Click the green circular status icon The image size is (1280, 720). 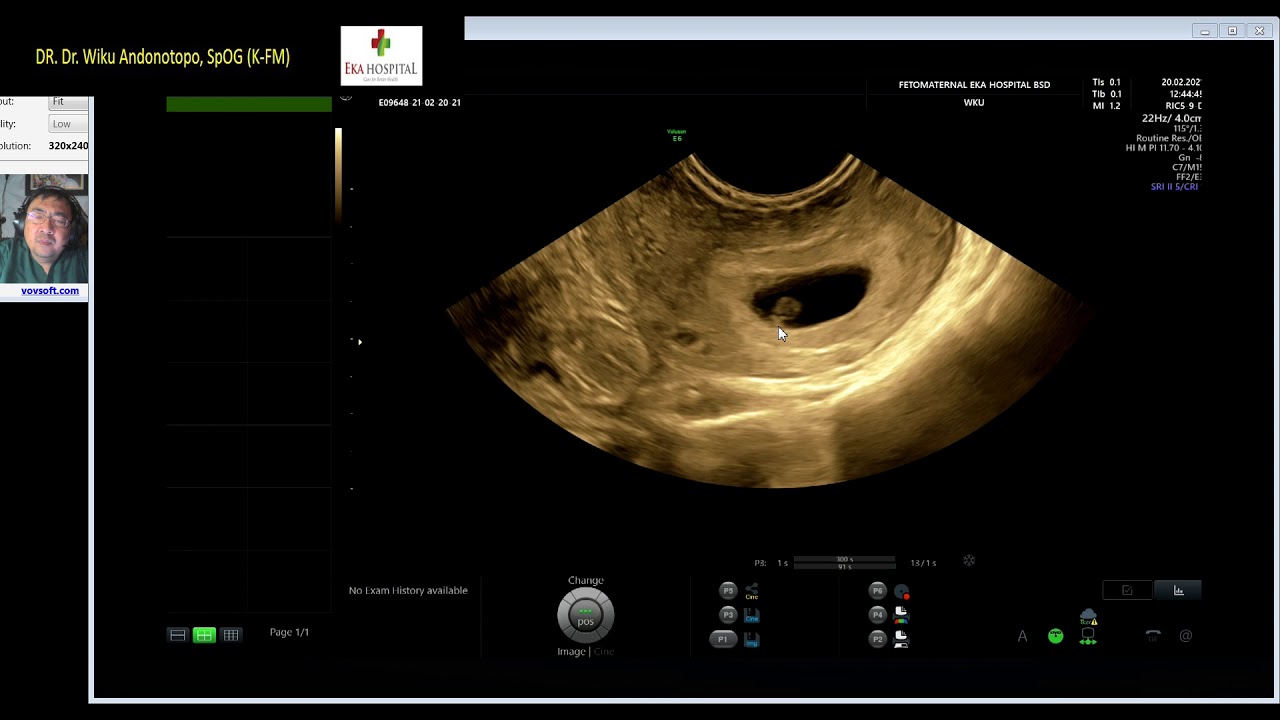point(1056,636)
